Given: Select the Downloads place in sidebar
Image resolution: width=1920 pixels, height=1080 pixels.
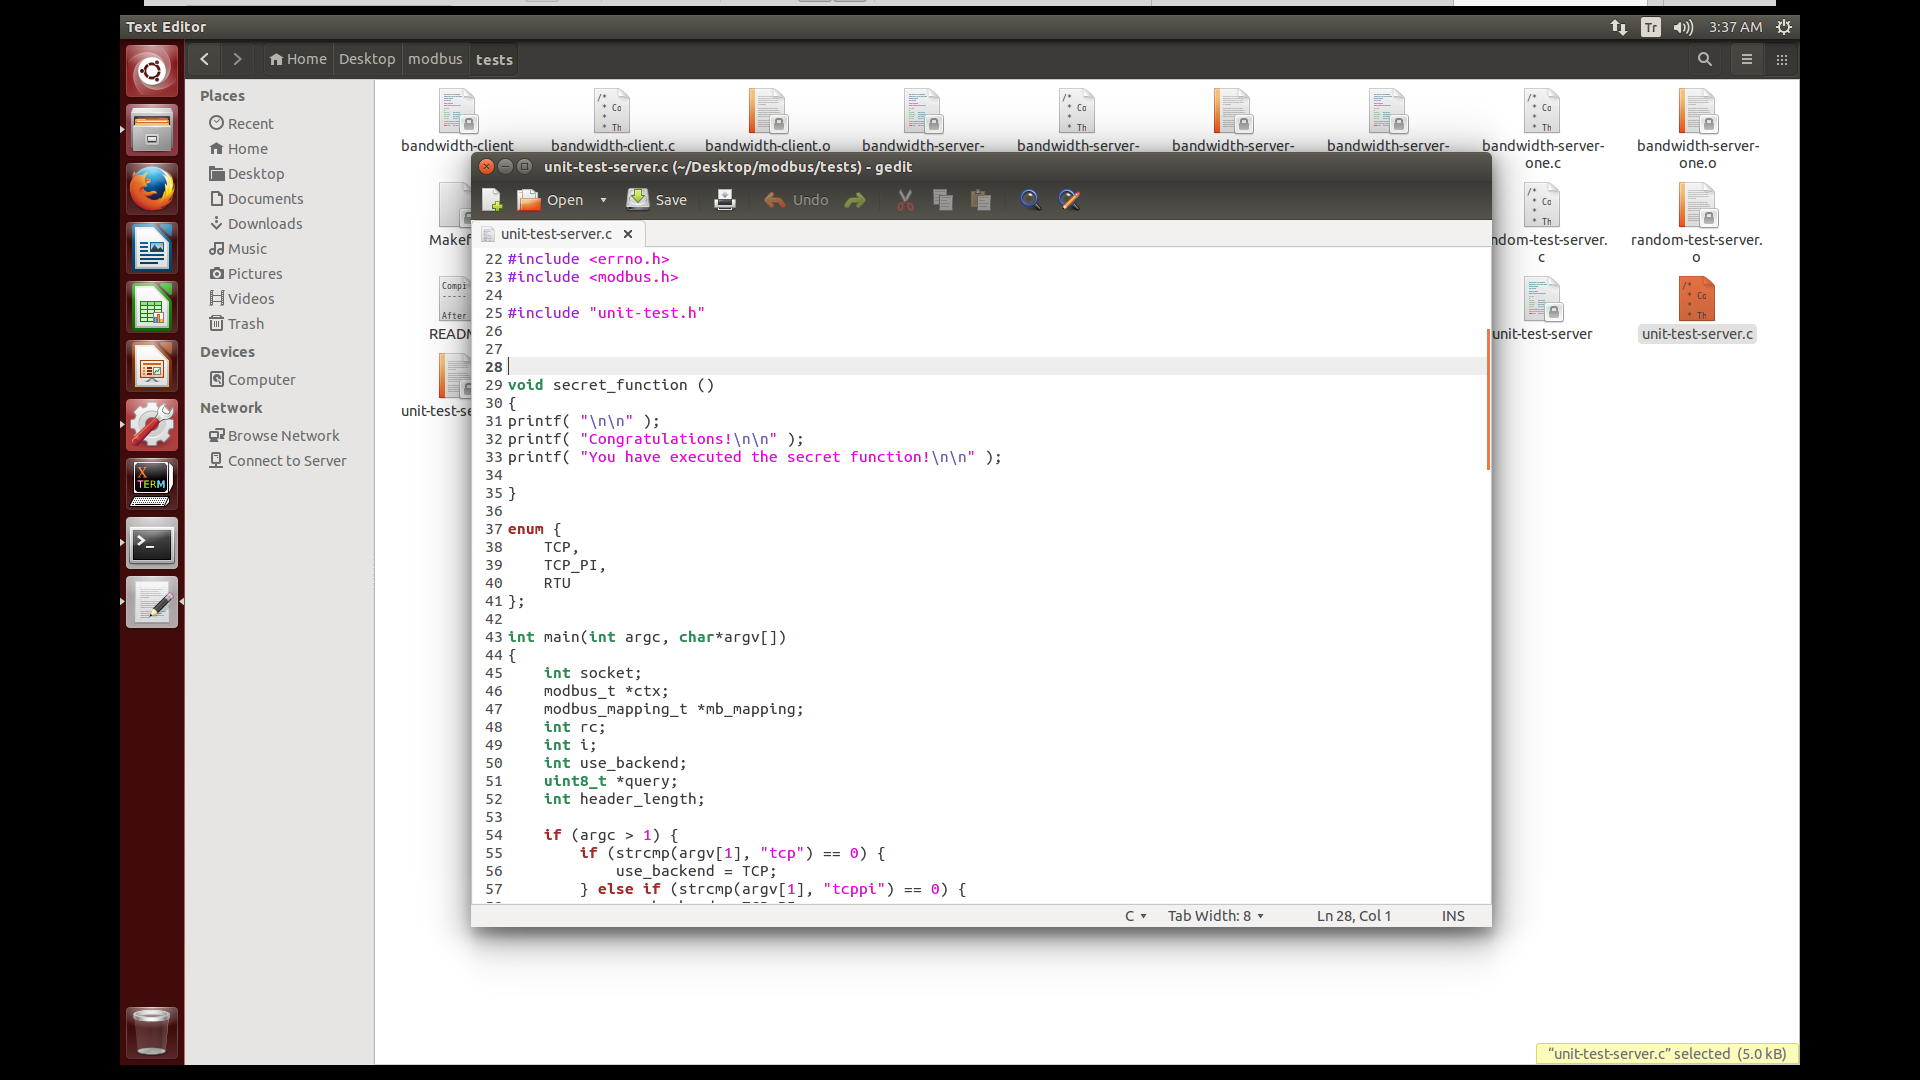Looking at the screenshot, I should coord(264,224).
